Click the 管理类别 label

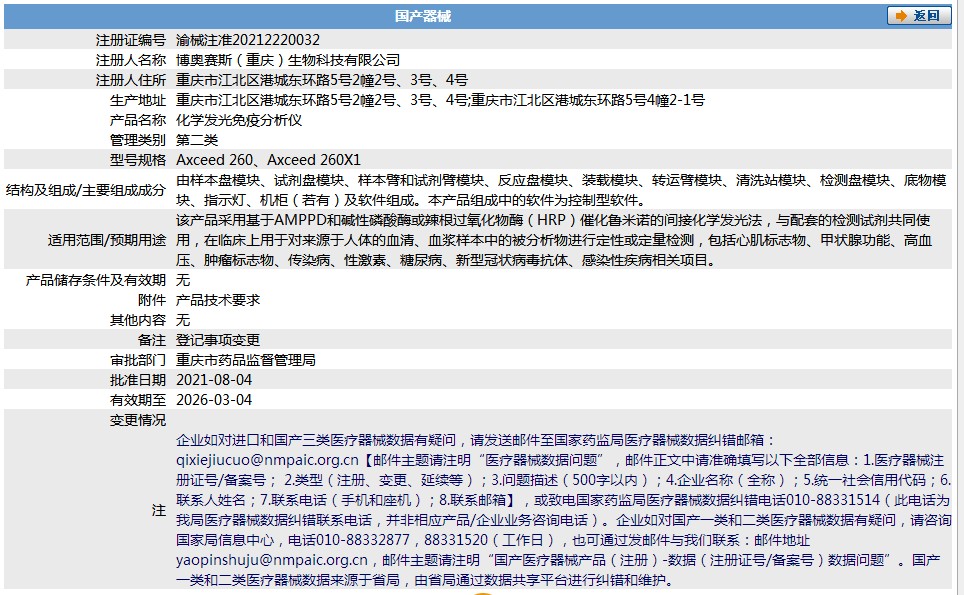[138, 140]
